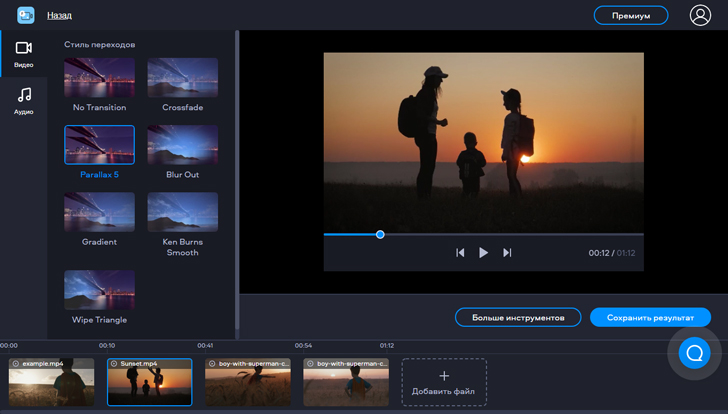Select the example.mp4 clip in timeline
The width and height of the screenshot is (728, 414).
pyautogui.click(x=51, y=382)
